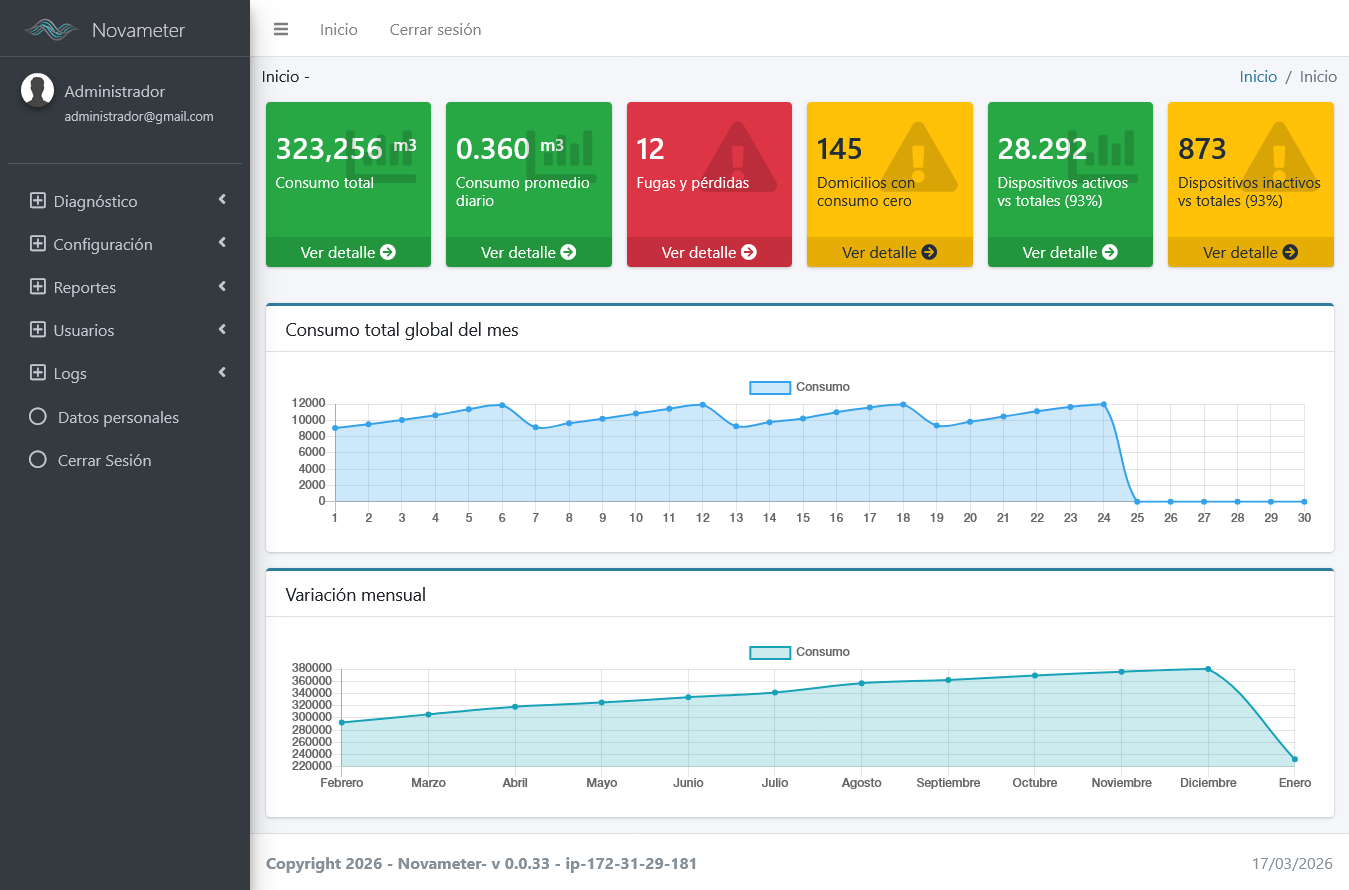
Task: Select Cerrar Sesión in the sidebar
Action: pos(104,460)
